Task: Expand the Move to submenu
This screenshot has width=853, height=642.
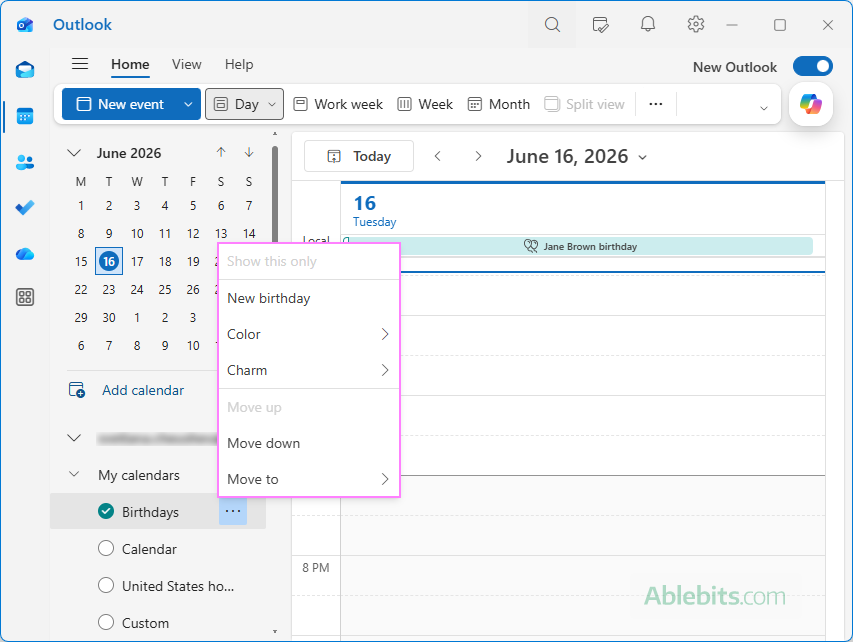Action: (x=309, y=479)
